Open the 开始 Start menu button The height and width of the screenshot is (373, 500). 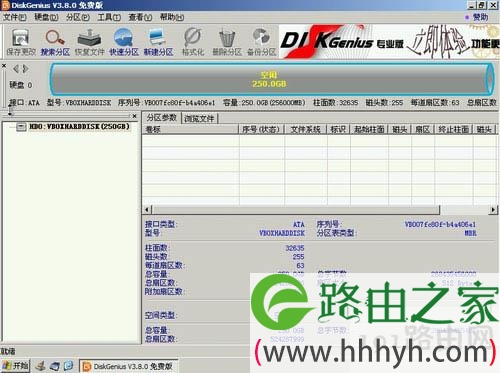(x=15, y=366)
